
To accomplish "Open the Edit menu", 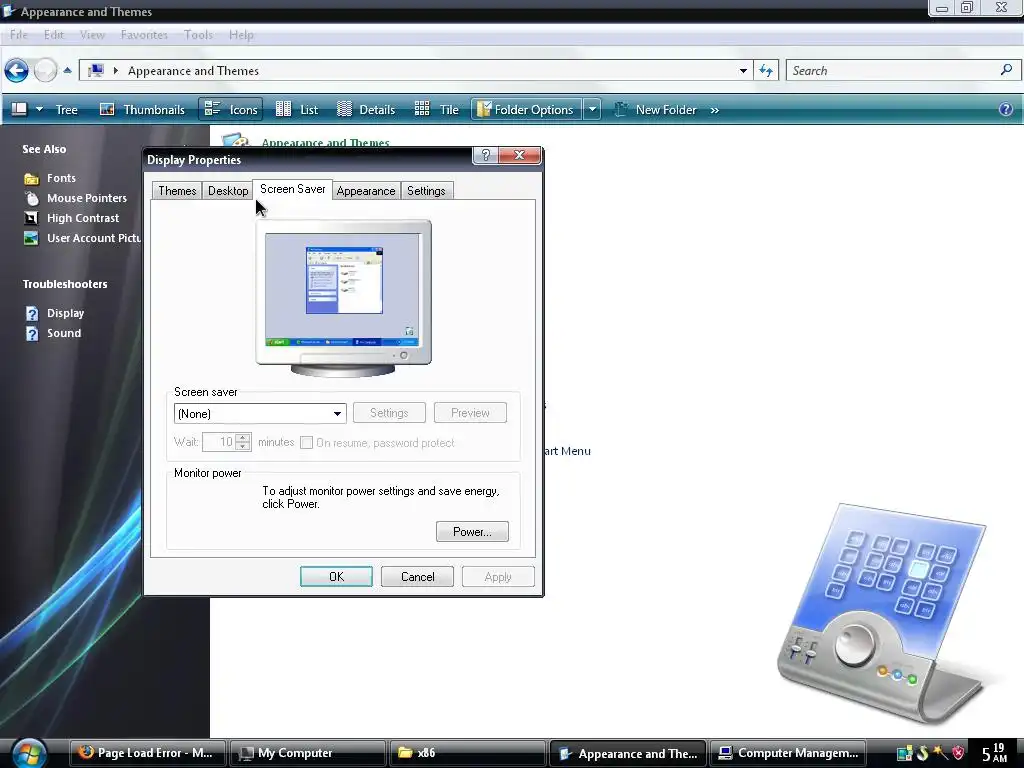I will pos(54,35).
